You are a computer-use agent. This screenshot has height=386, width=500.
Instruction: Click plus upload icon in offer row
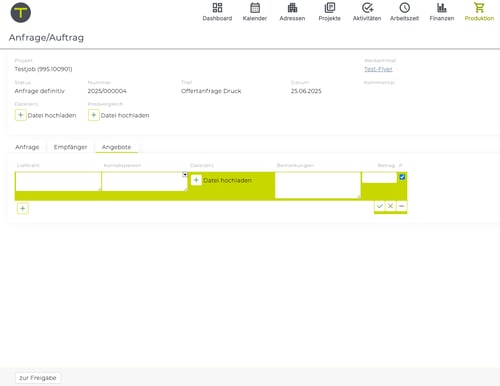click(x=196, y=180)
